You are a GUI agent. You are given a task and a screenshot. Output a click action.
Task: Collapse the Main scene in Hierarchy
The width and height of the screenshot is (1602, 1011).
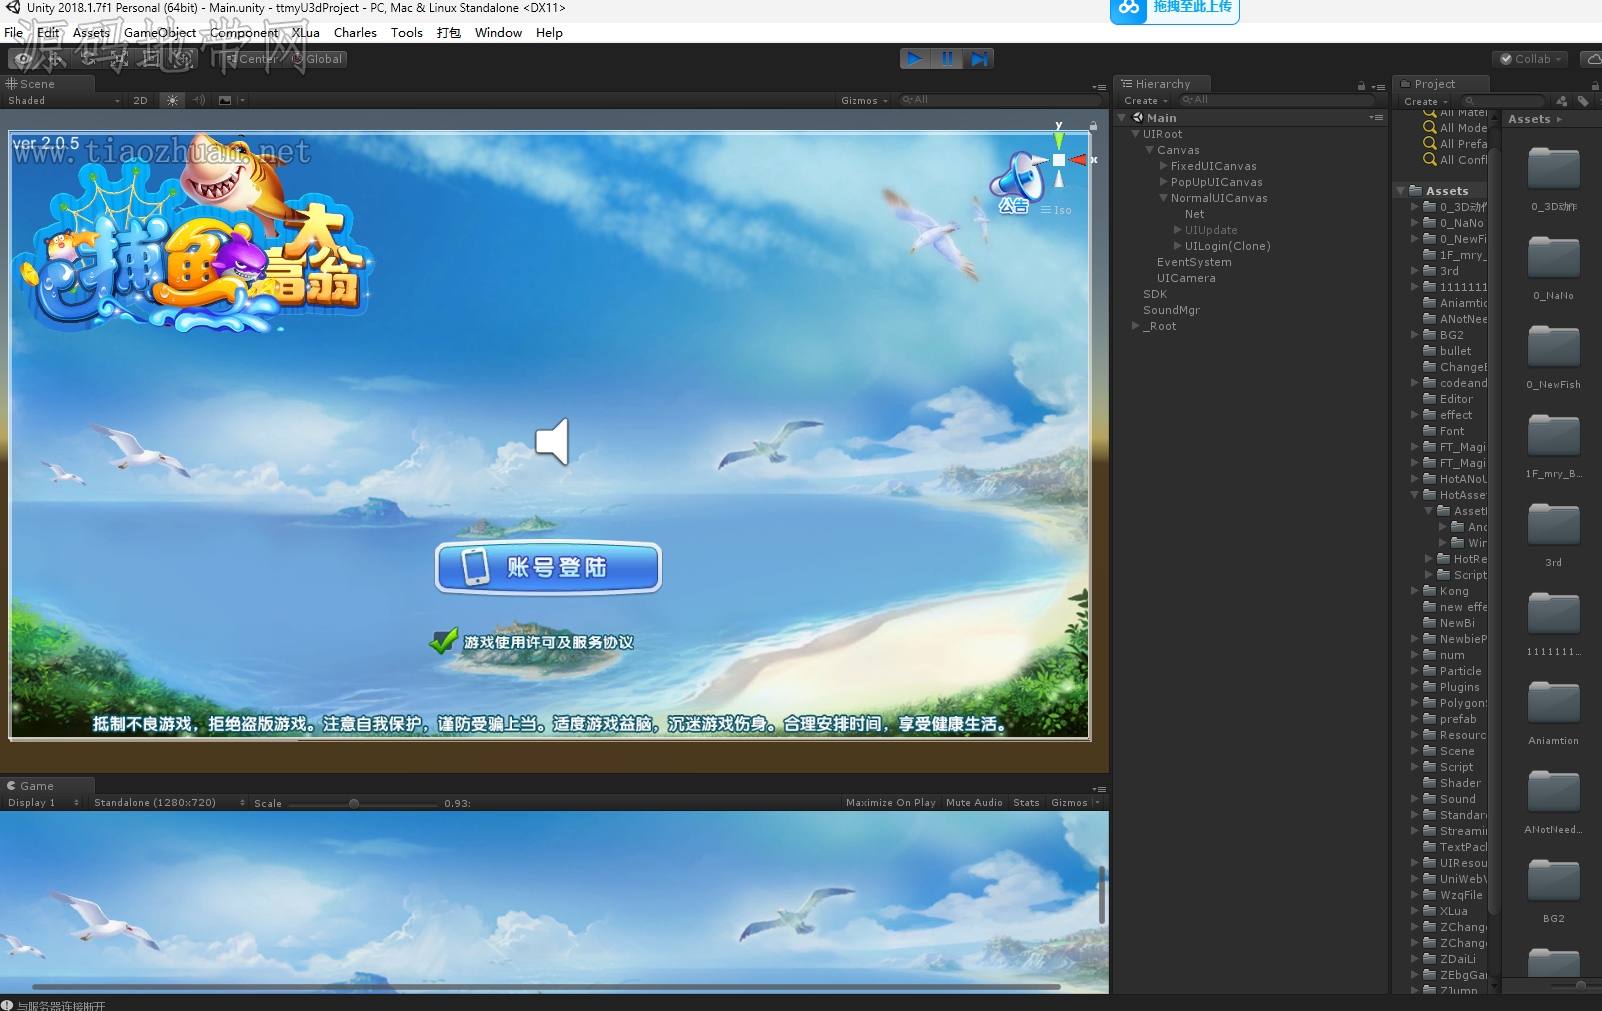(x=1122, y=118)
